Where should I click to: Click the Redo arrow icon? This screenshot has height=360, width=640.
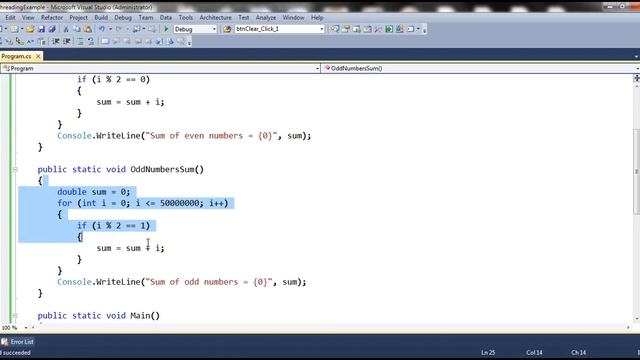[x=119, y=29]
